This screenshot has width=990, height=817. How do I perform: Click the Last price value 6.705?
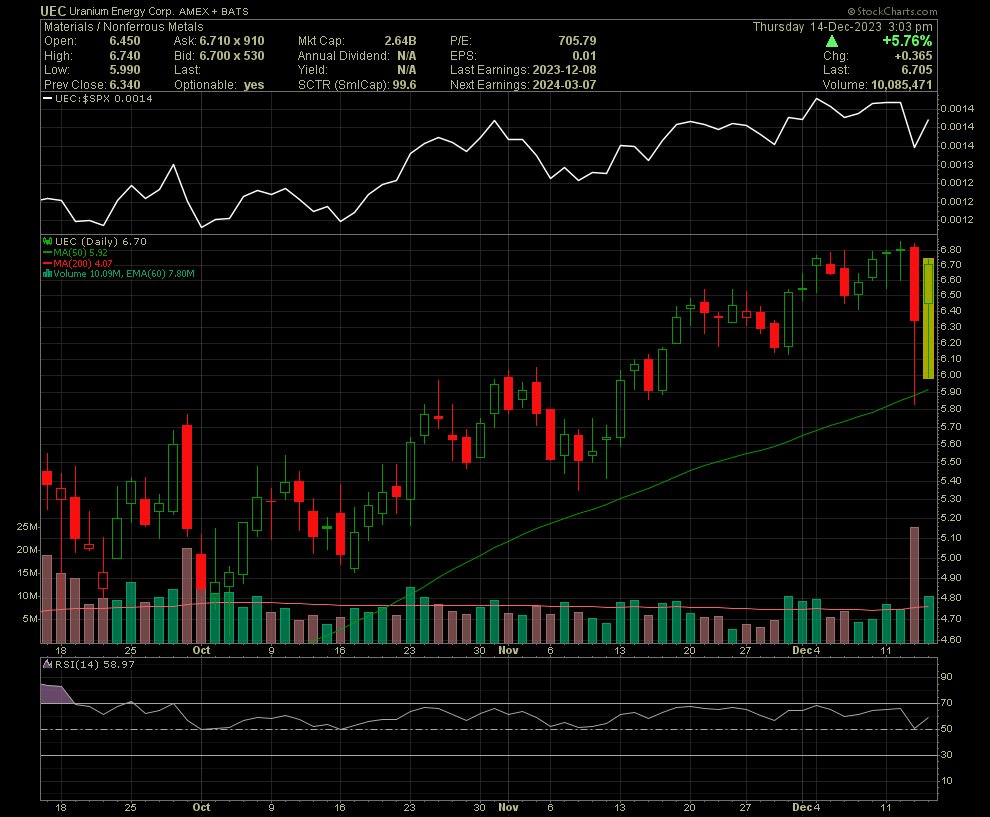click(917, 70)
